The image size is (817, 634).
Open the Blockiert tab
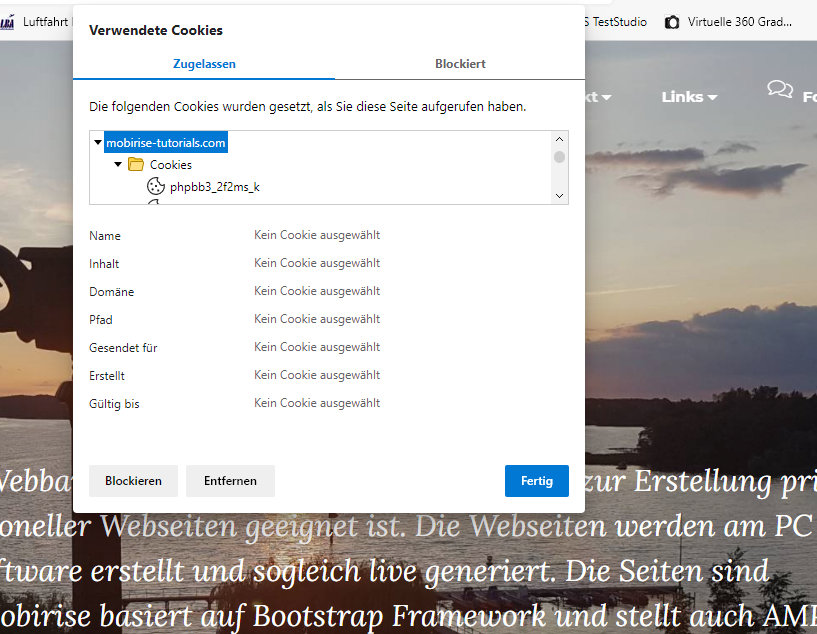(460, 64)
